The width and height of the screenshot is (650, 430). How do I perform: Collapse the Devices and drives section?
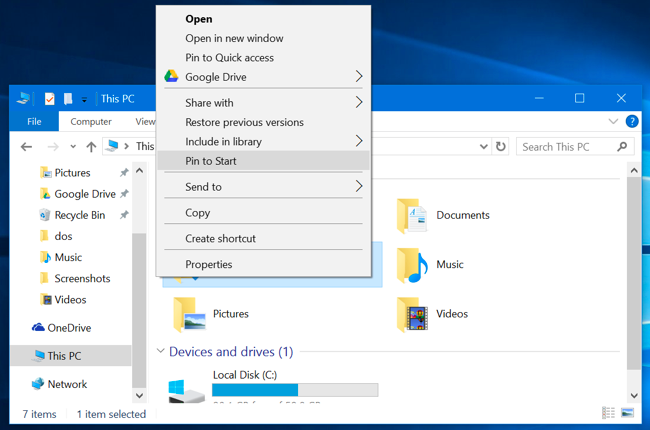(x=160, y=351)
